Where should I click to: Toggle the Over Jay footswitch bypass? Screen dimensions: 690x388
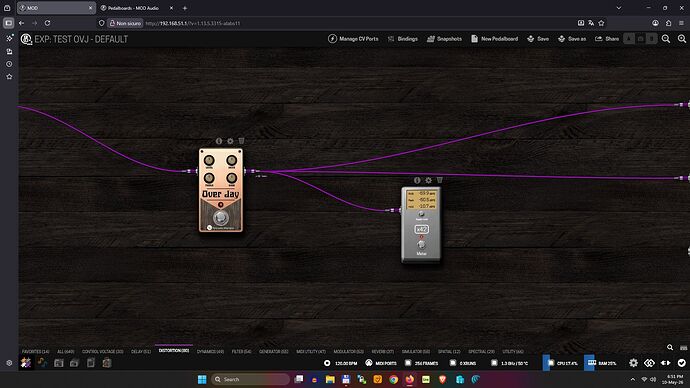click(x=220, y=217)
